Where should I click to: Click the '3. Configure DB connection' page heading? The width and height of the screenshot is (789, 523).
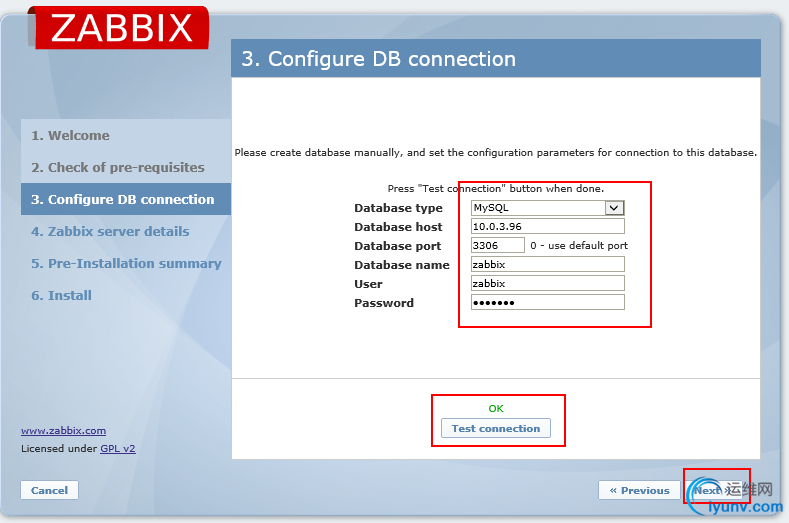378,59
